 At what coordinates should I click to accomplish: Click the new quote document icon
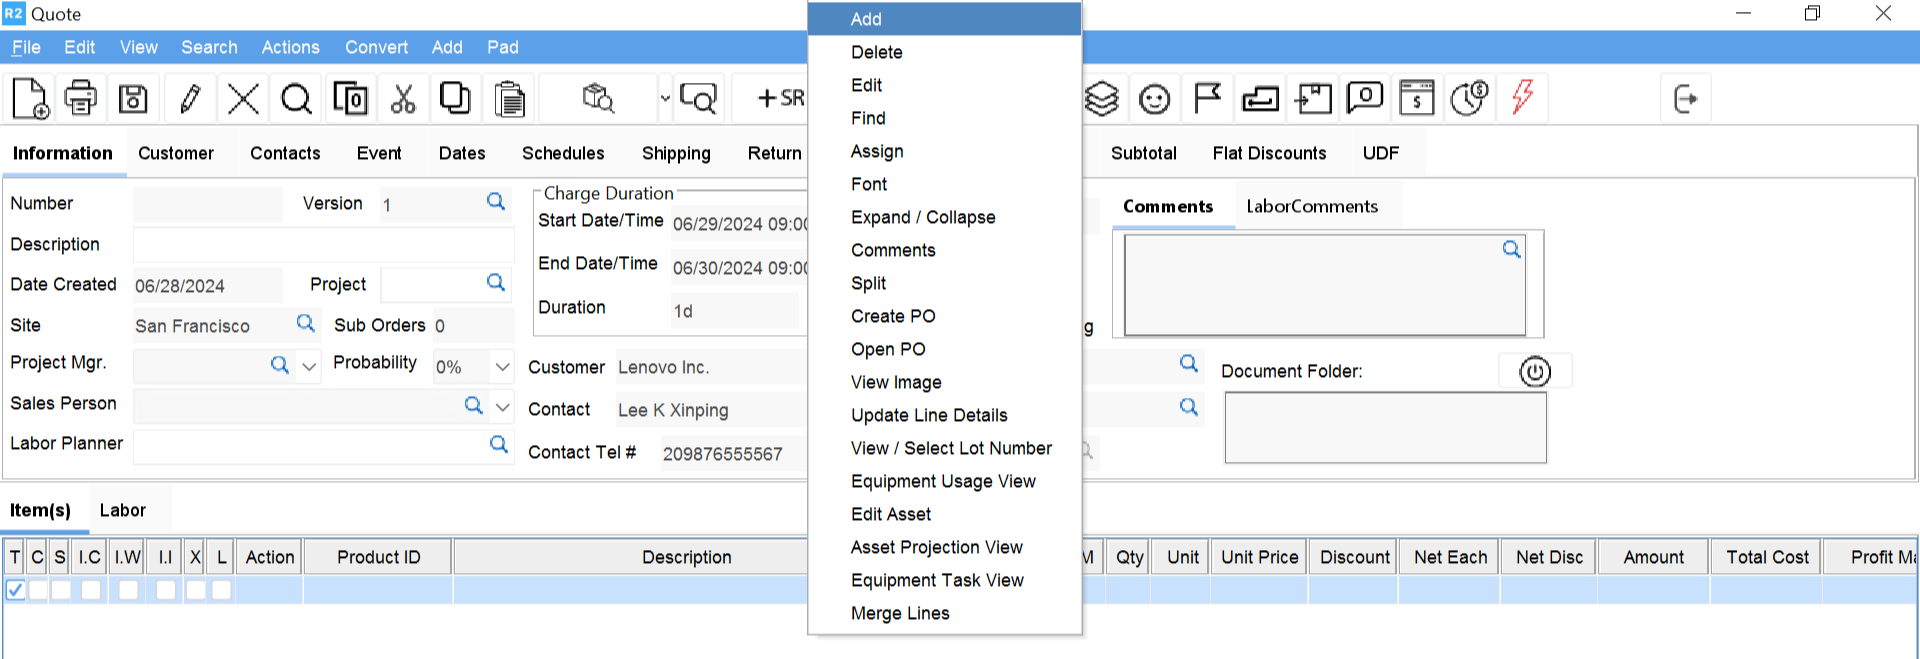(x=29, y=98)
